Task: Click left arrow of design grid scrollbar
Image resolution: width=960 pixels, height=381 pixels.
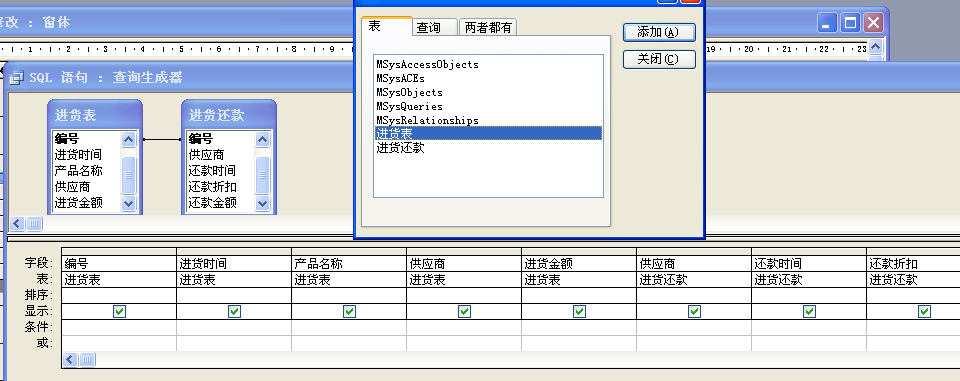Action: pyautogui.click(x=71, y=359)
